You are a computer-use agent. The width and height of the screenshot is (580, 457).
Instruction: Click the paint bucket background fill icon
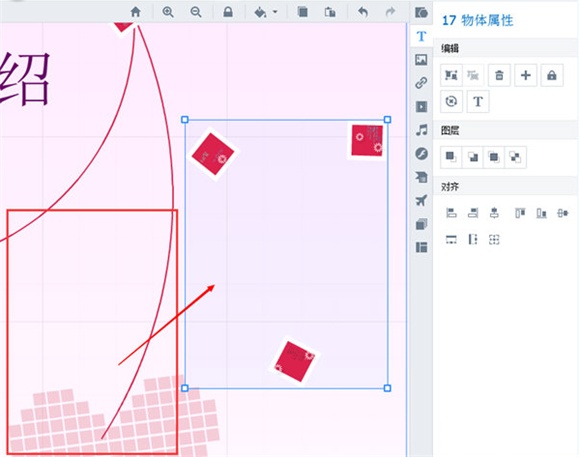pos(260,12)
